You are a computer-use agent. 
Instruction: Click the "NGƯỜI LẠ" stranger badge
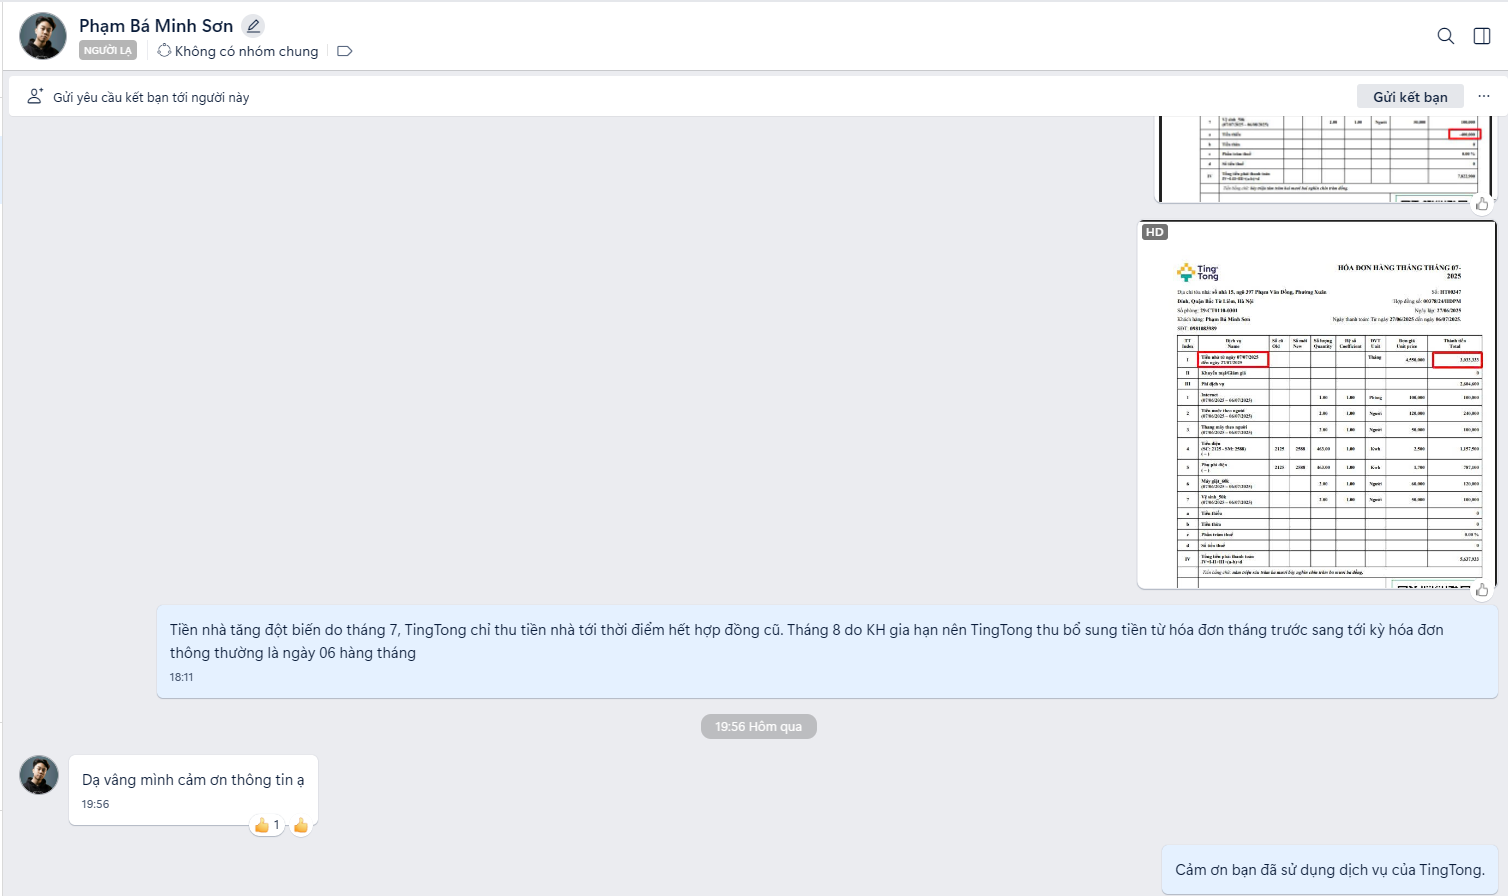(107, 51)
